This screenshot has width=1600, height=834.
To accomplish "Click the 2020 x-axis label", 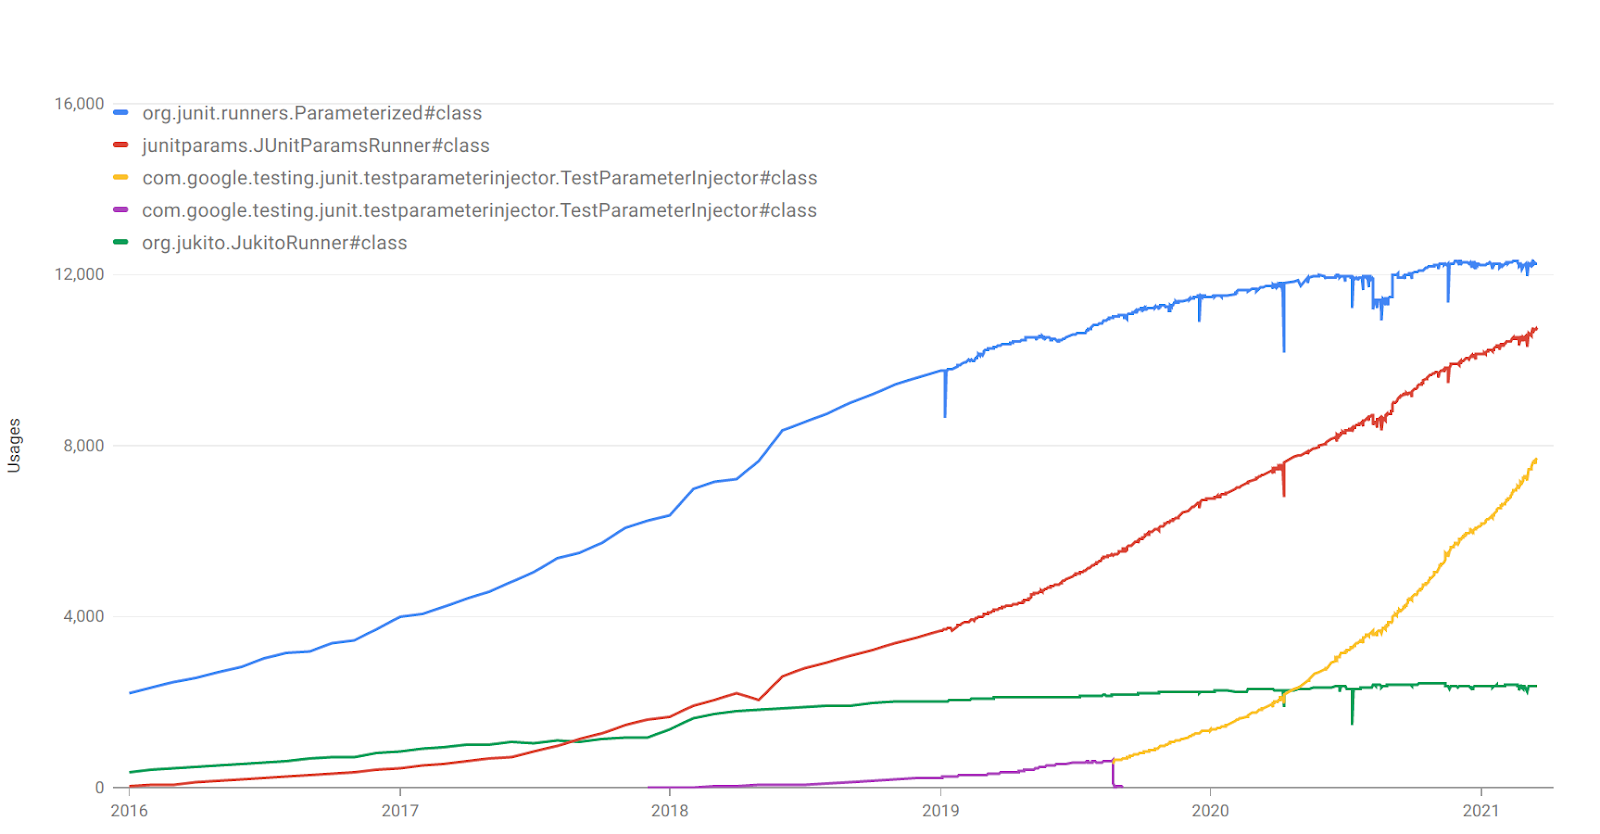I will coord(1210,810).
